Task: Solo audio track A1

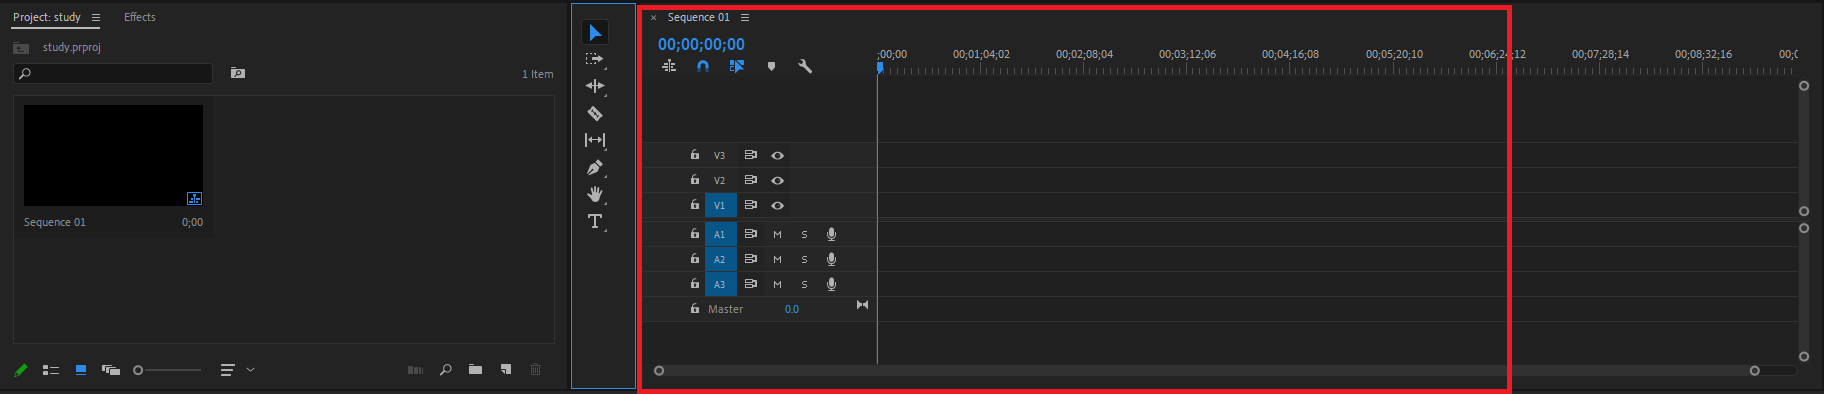Action: [804, 234]
